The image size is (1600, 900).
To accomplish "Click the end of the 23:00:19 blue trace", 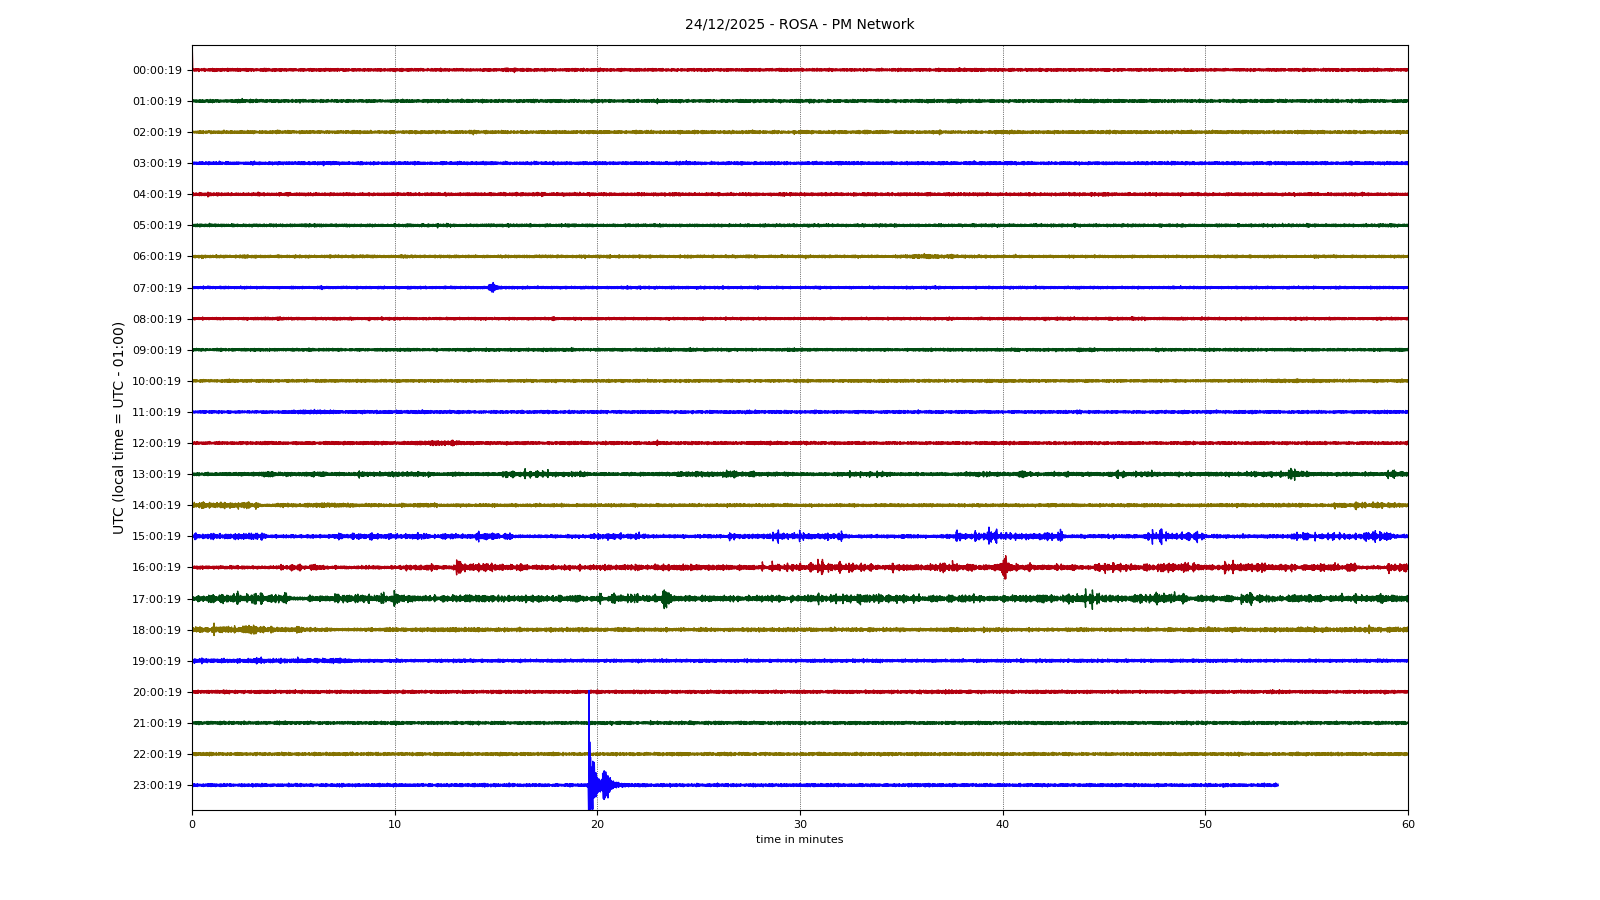I will point(1276,785).
